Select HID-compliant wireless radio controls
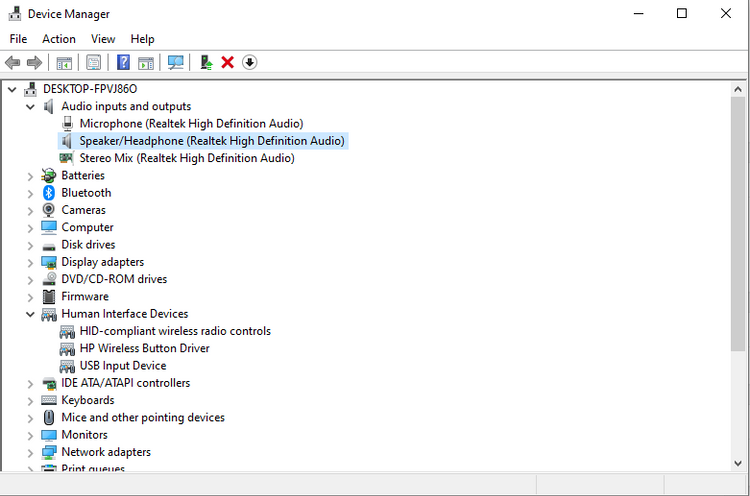The width and height of the screenshot is (750, 496). [x=175, y=331]
